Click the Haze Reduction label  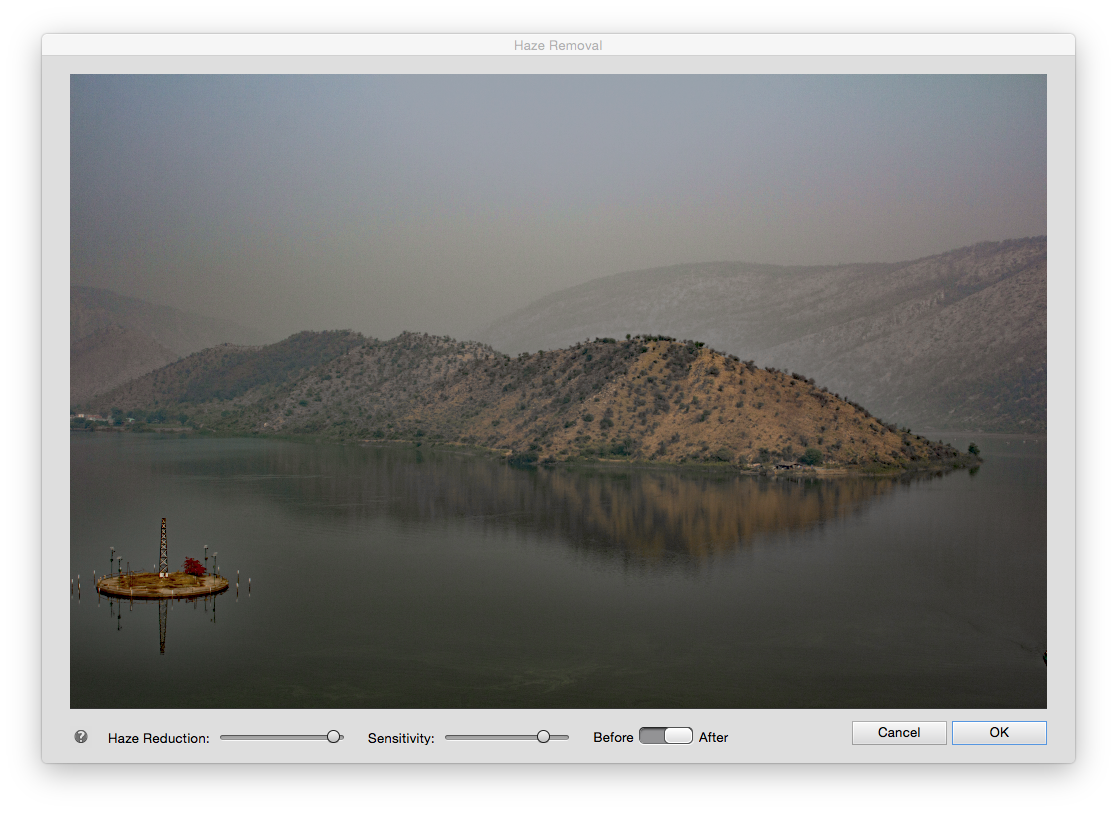point(159,738)
